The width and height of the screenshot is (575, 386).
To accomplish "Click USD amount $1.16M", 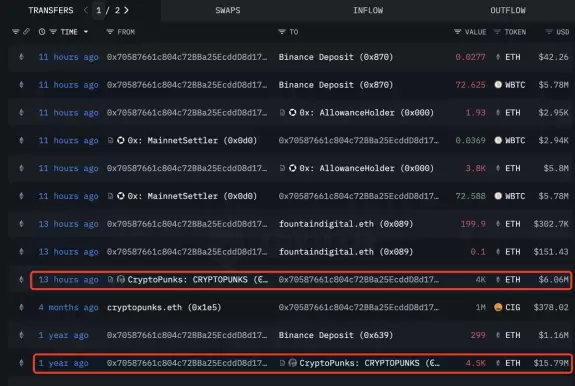I will [x=553, y=335].
